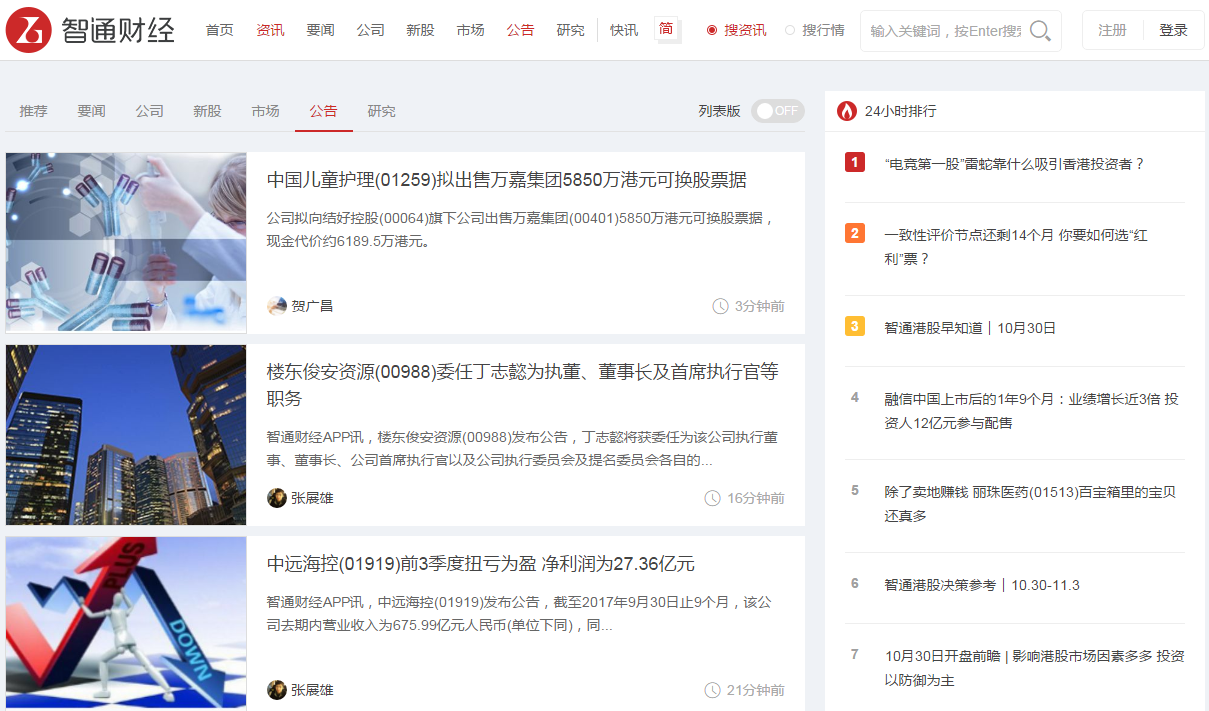Switch to the 研究 content tab
Screen dimensions: 1209x711
(381, 111)
